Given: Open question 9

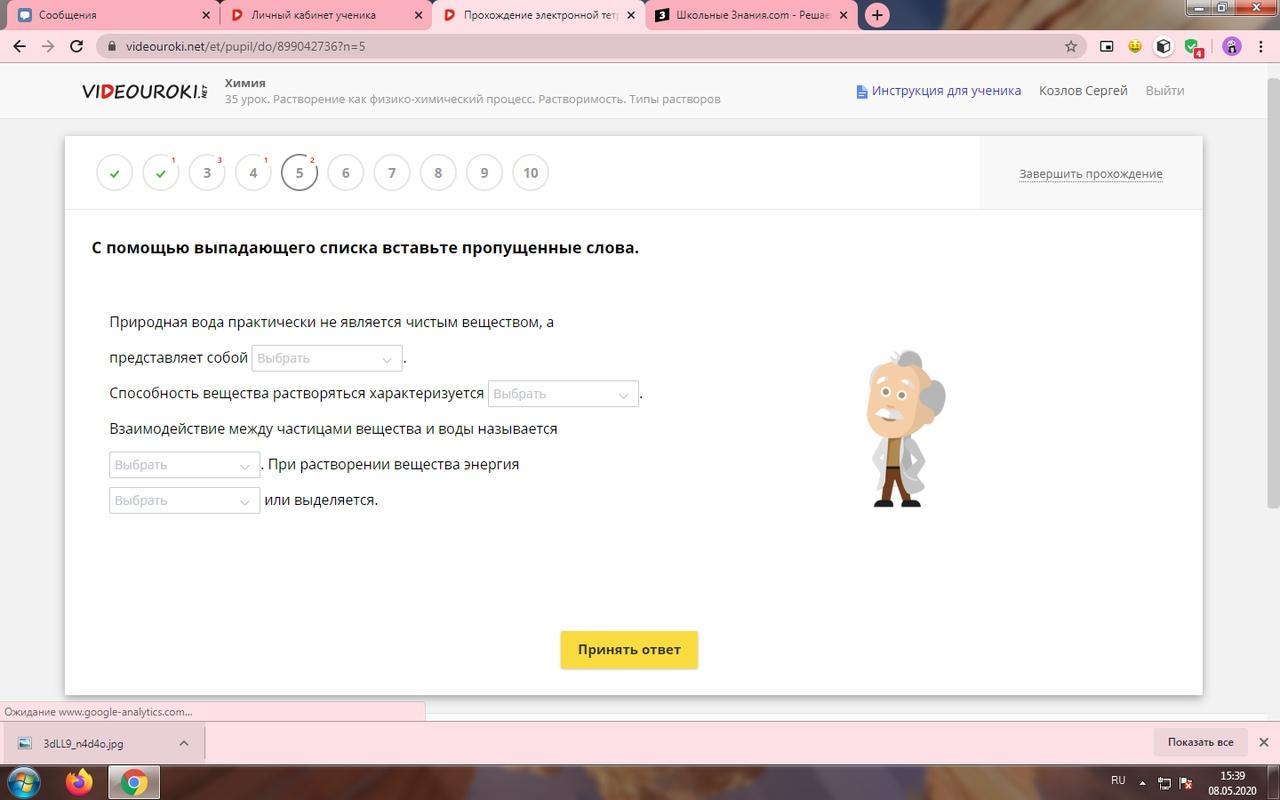Looking at the screenshot, I should point(484,173).
